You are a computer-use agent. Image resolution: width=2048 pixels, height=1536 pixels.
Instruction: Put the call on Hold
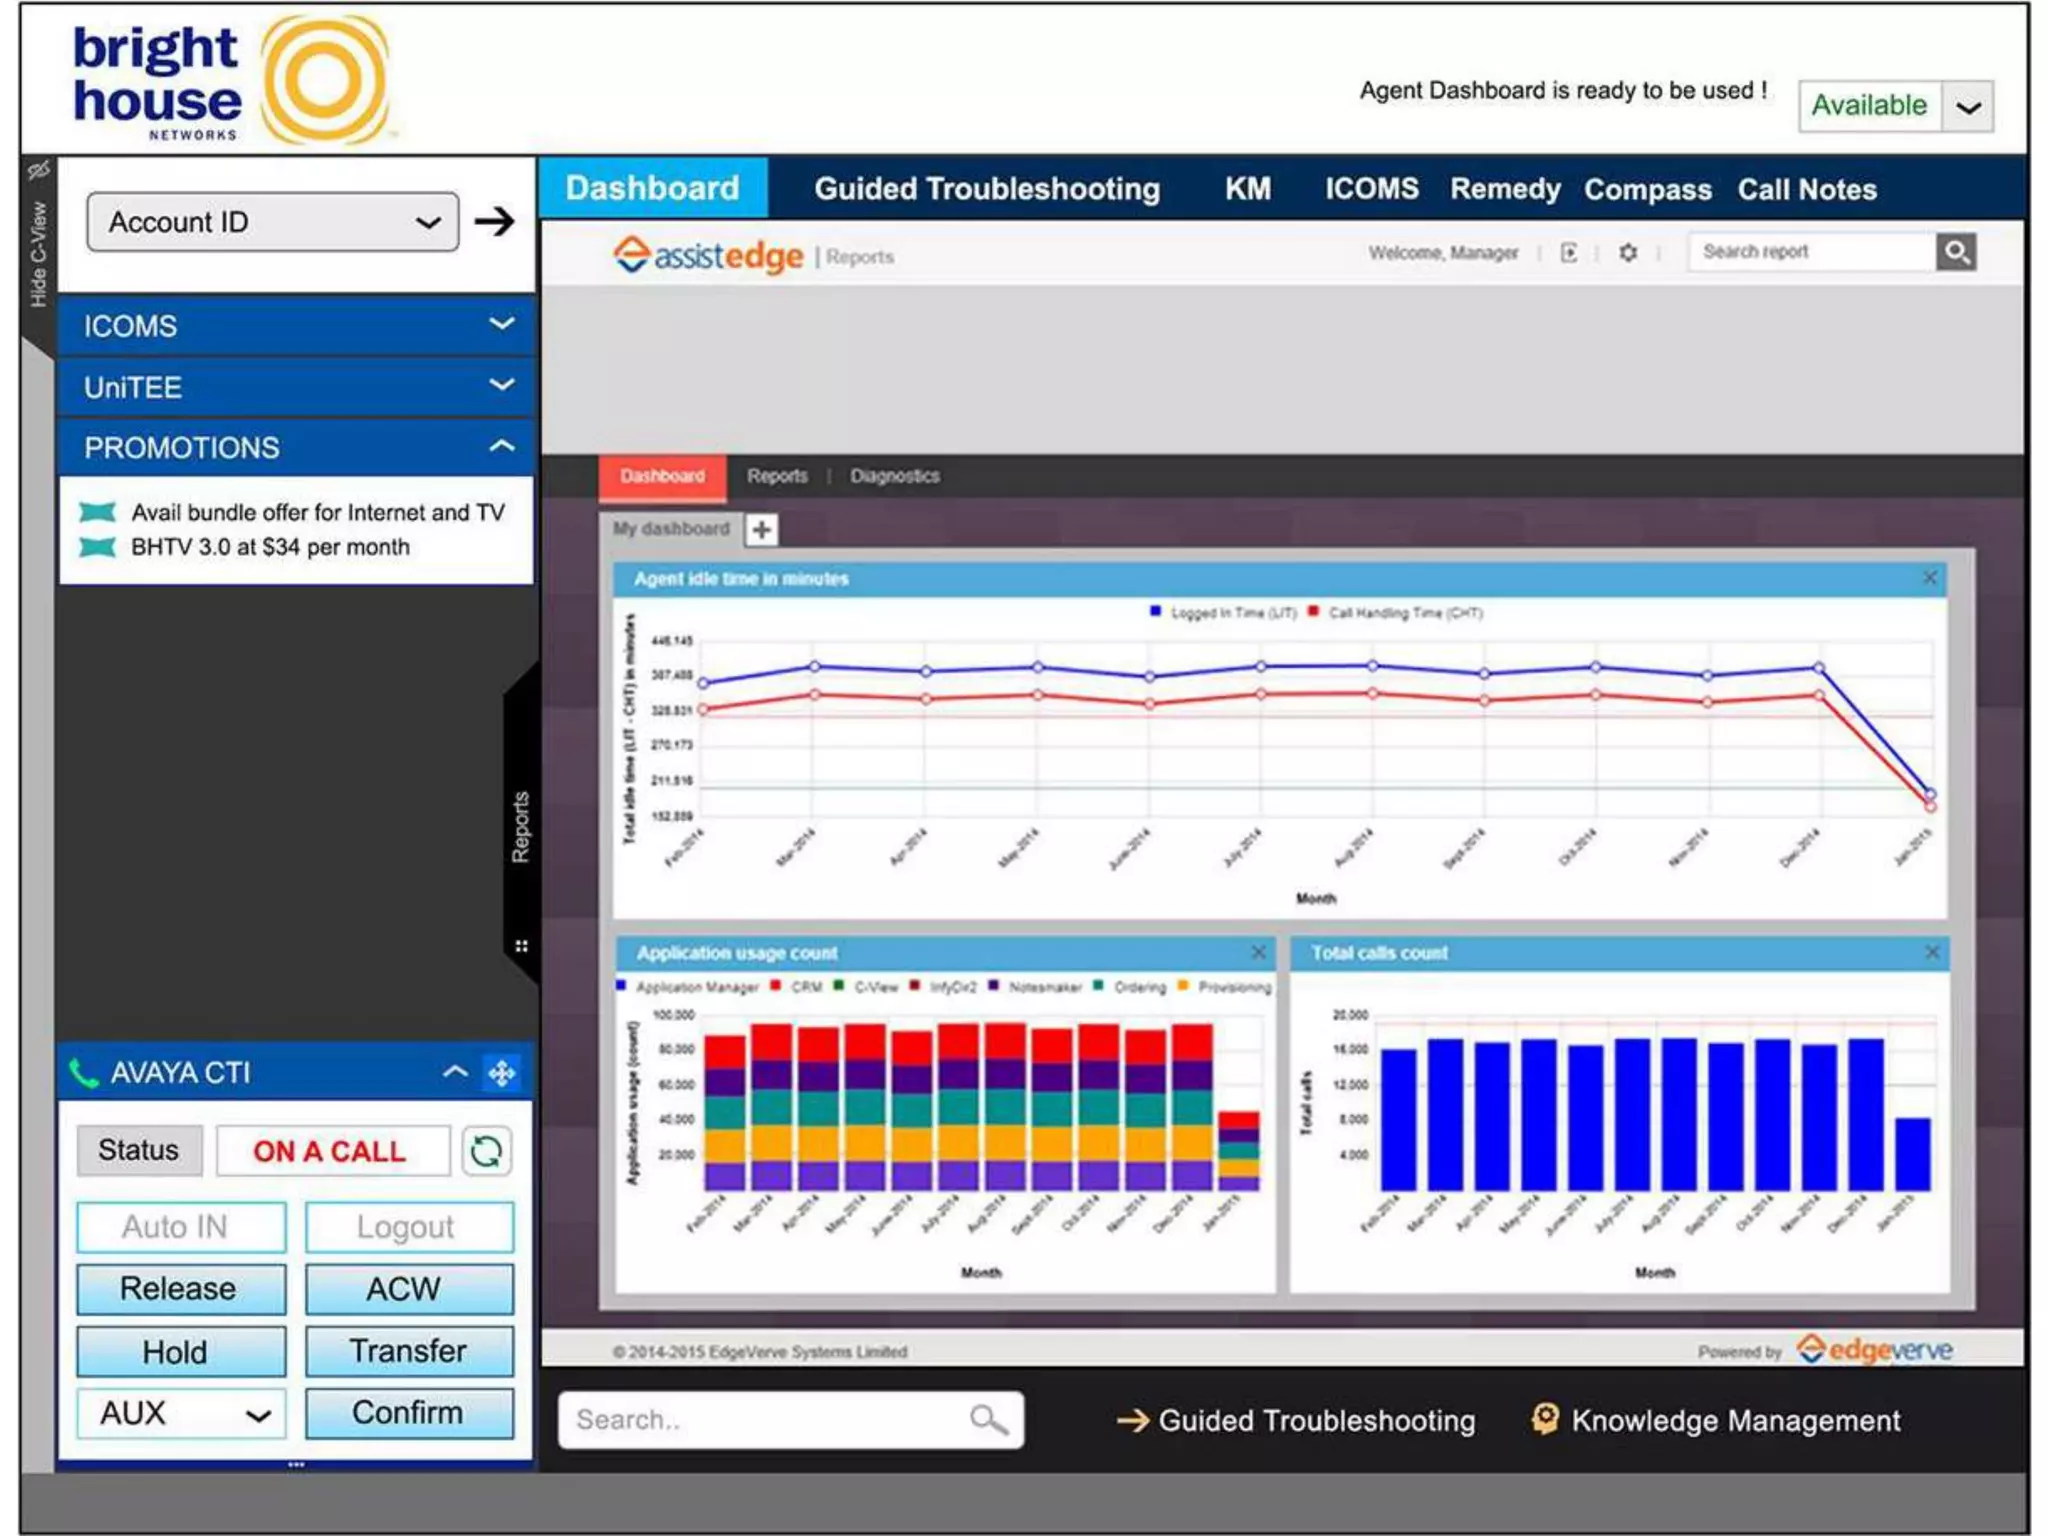click(x=180, y=1352)
